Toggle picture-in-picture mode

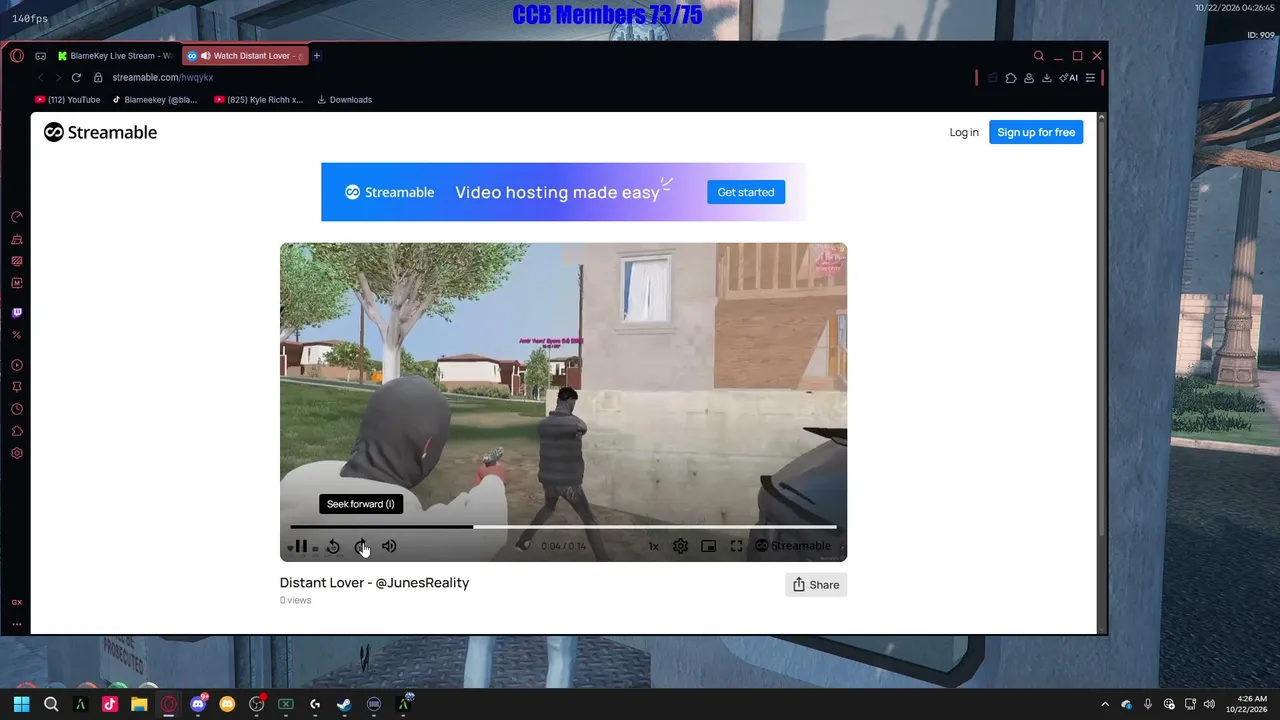point(708,546)
